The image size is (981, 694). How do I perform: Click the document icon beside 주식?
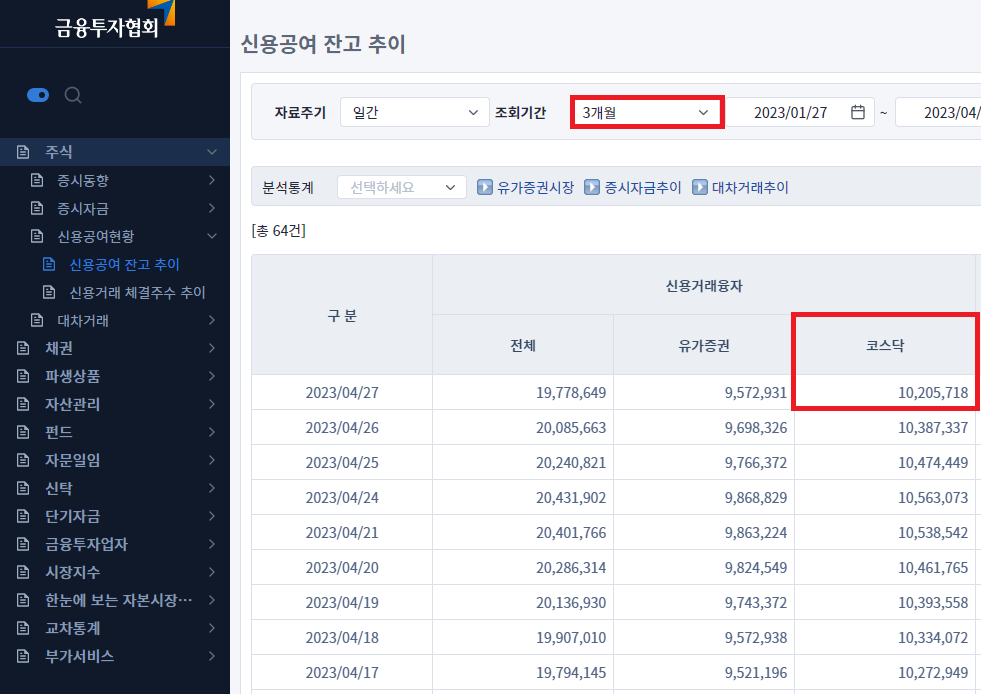[x=23, y=152]
